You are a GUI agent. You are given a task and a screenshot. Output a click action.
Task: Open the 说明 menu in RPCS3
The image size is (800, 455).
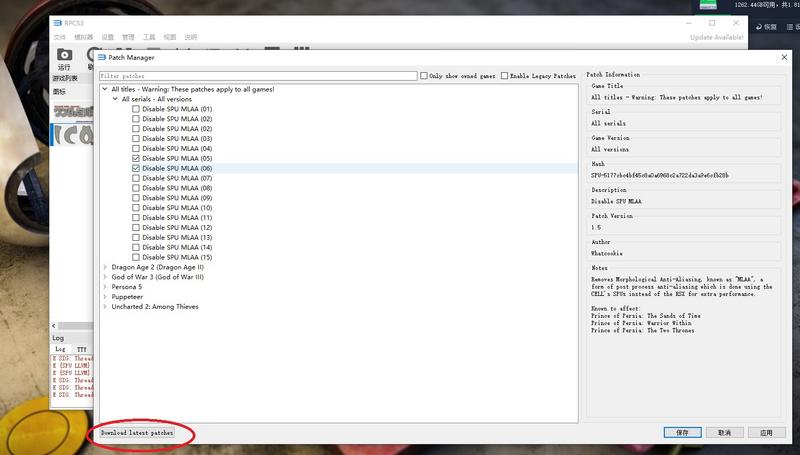coord(190,37)
